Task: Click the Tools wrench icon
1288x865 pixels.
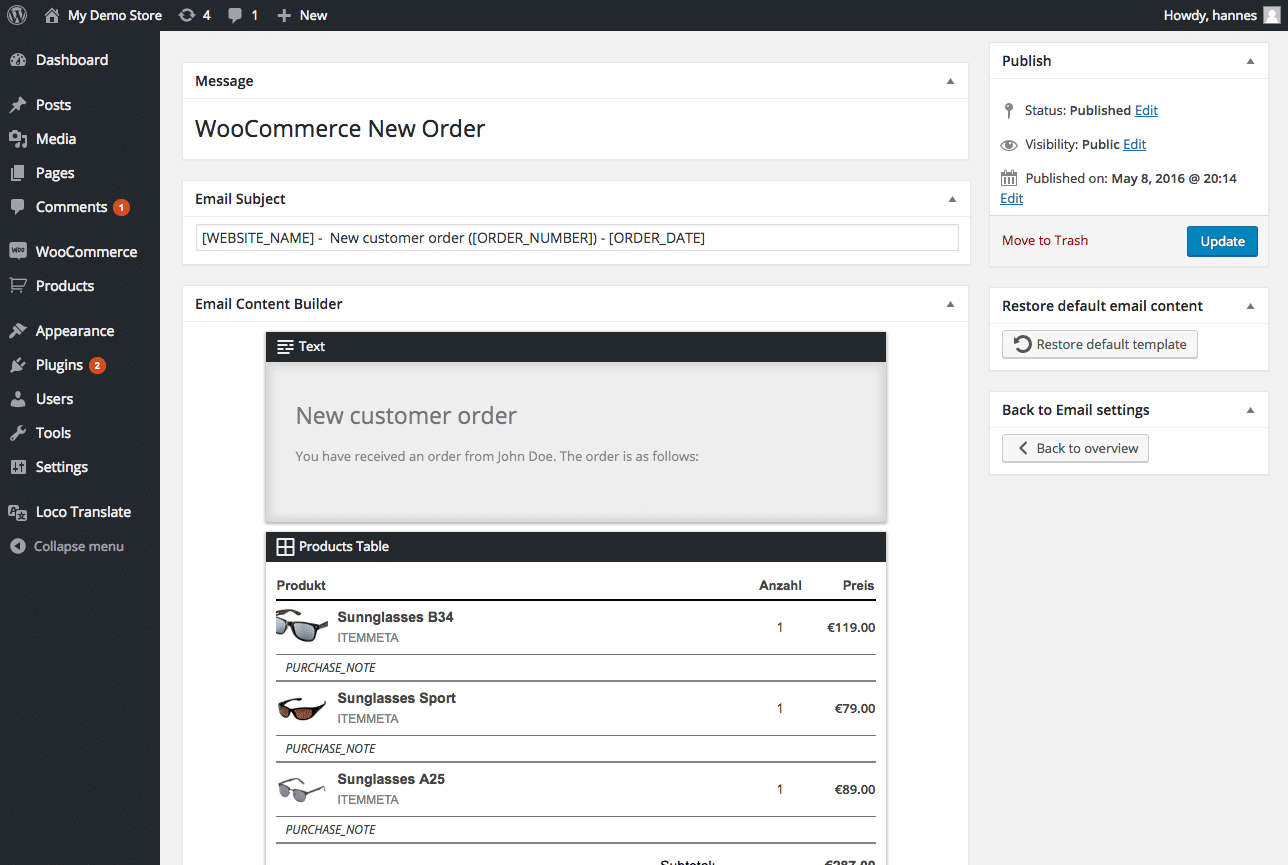Action: point(18,433)
